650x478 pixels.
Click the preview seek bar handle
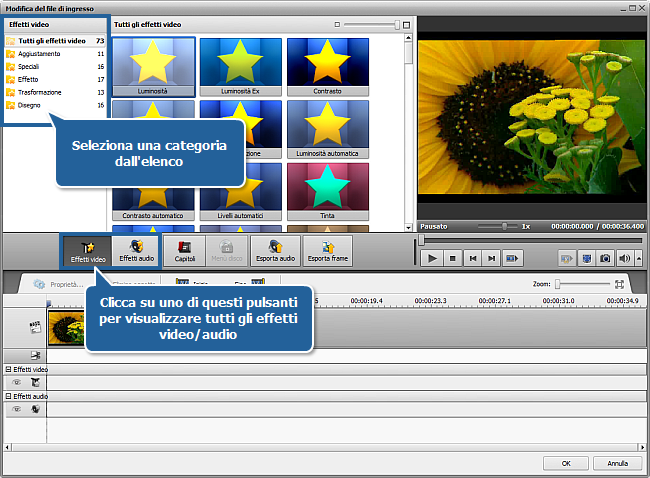click(421, 240)
